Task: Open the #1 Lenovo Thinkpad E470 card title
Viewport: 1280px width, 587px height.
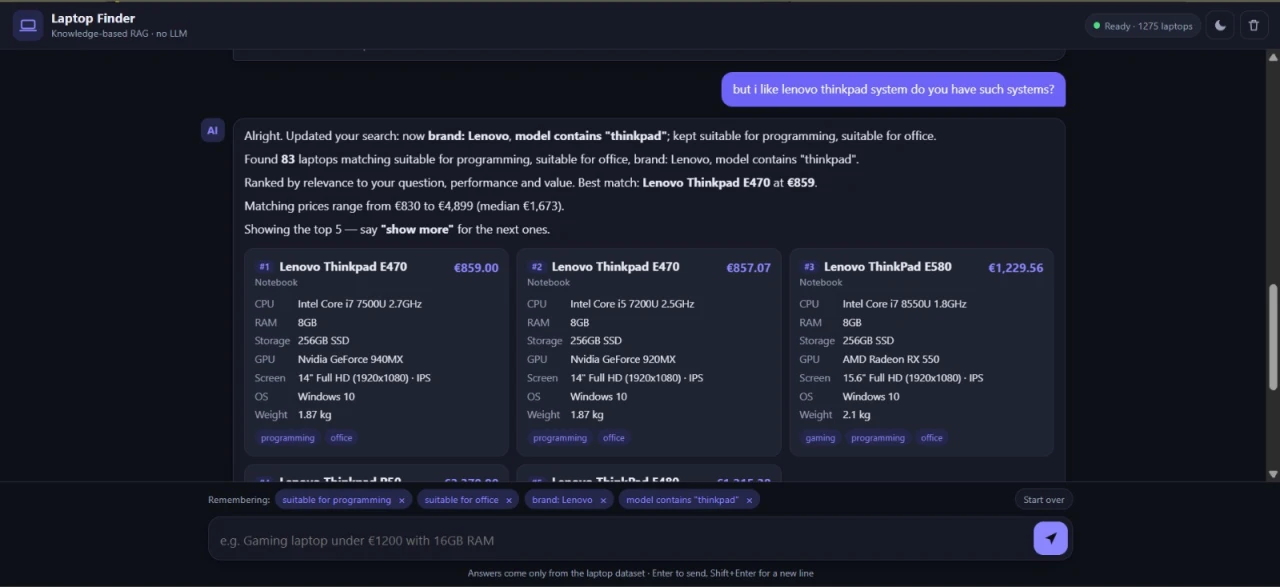Action: (x=343, y=267)
